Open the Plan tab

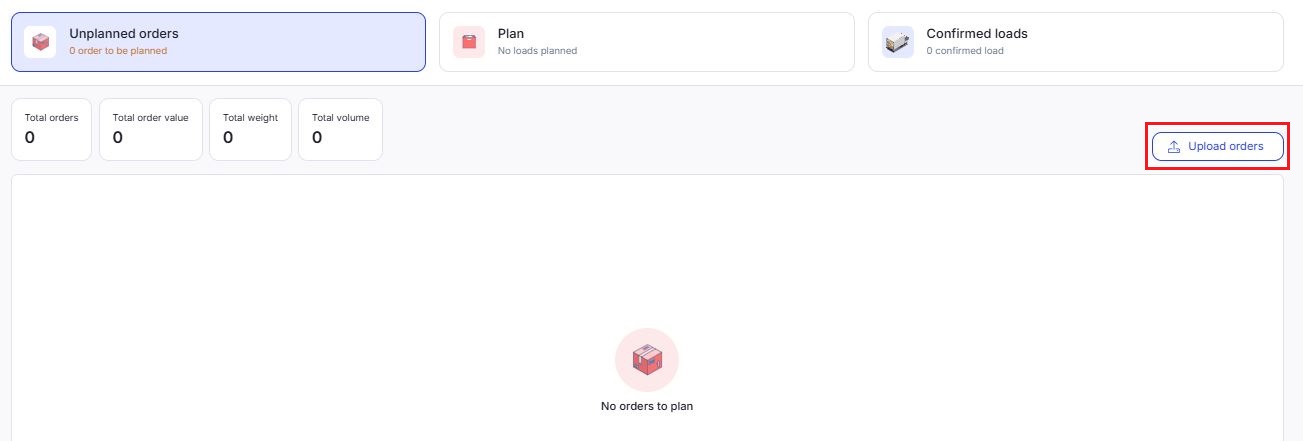coord(646,42)
